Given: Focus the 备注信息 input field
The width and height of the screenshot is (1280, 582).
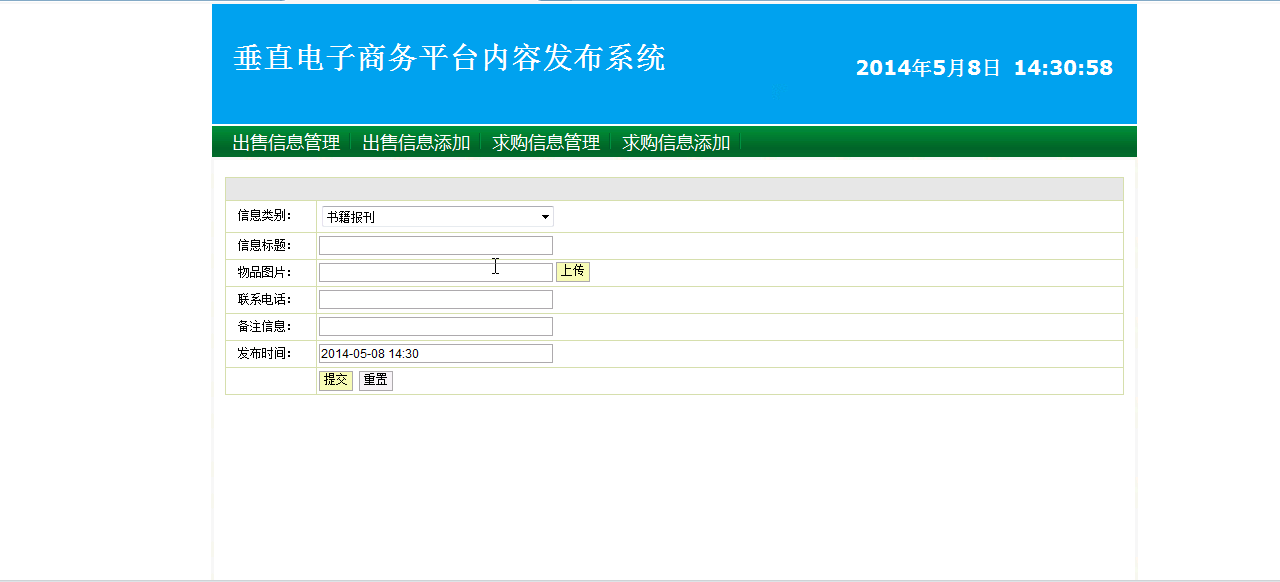Looking at the screenshot, I should pos(436,326).
